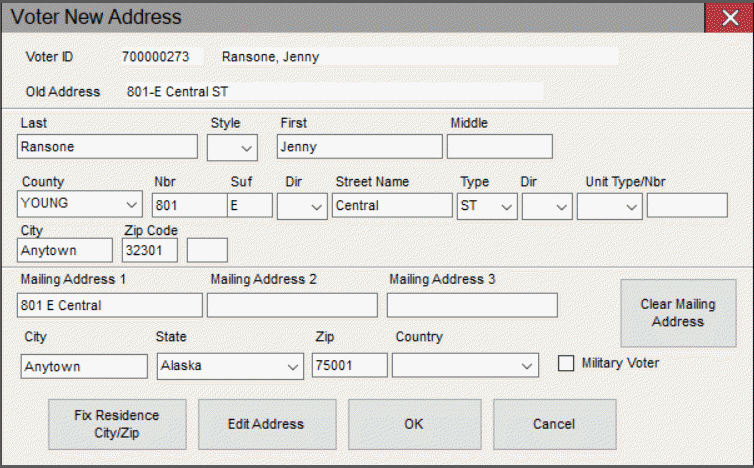Close the Voter New Address dialog
The height and width of the screenshot is (468, 754).
pos(729,18)
